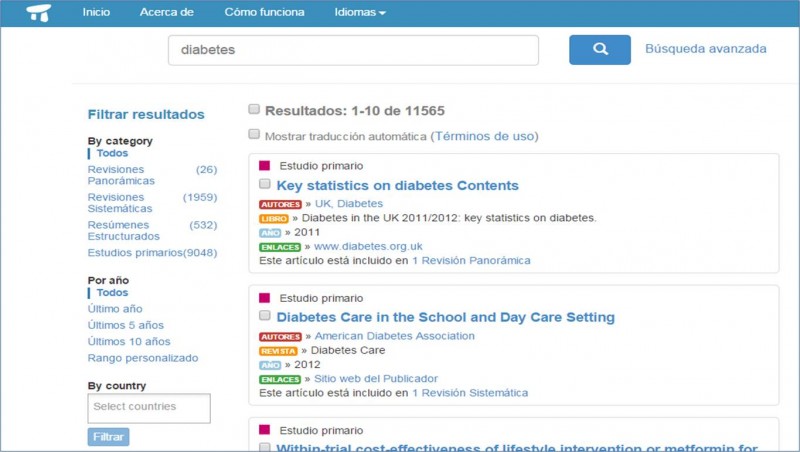Screen dimensions: 800x452
Task: Click the AUTORES badge on first result
Action: [280, 204]
